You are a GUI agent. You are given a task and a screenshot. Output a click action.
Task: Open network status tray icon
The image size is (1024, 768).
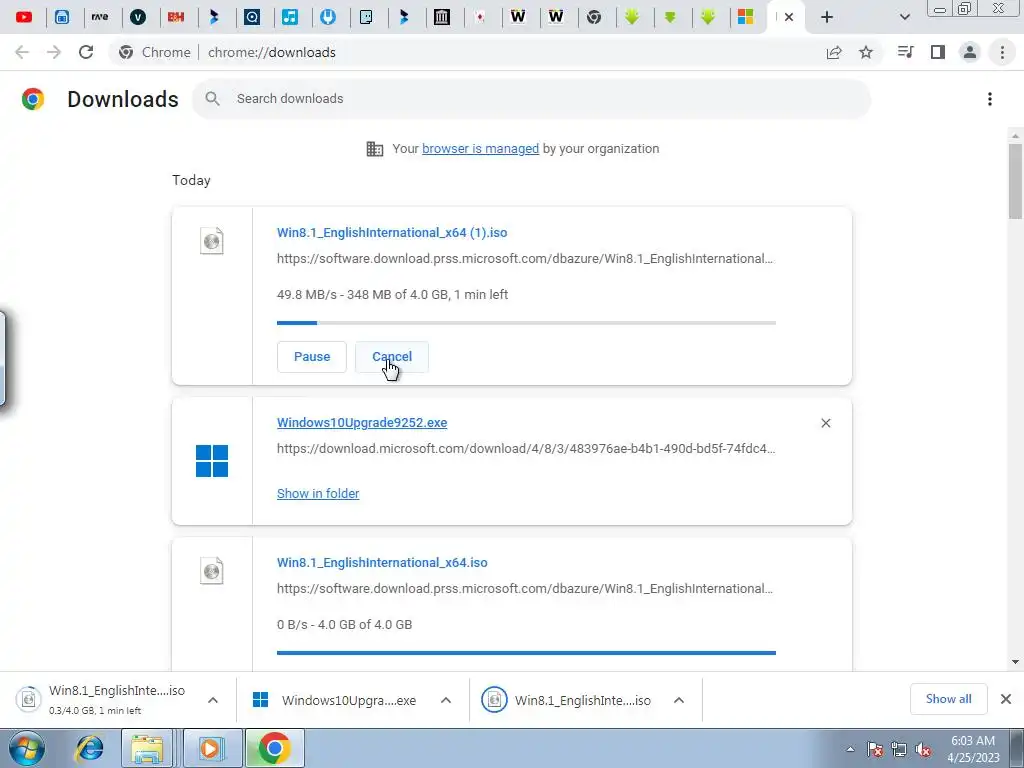899,749
